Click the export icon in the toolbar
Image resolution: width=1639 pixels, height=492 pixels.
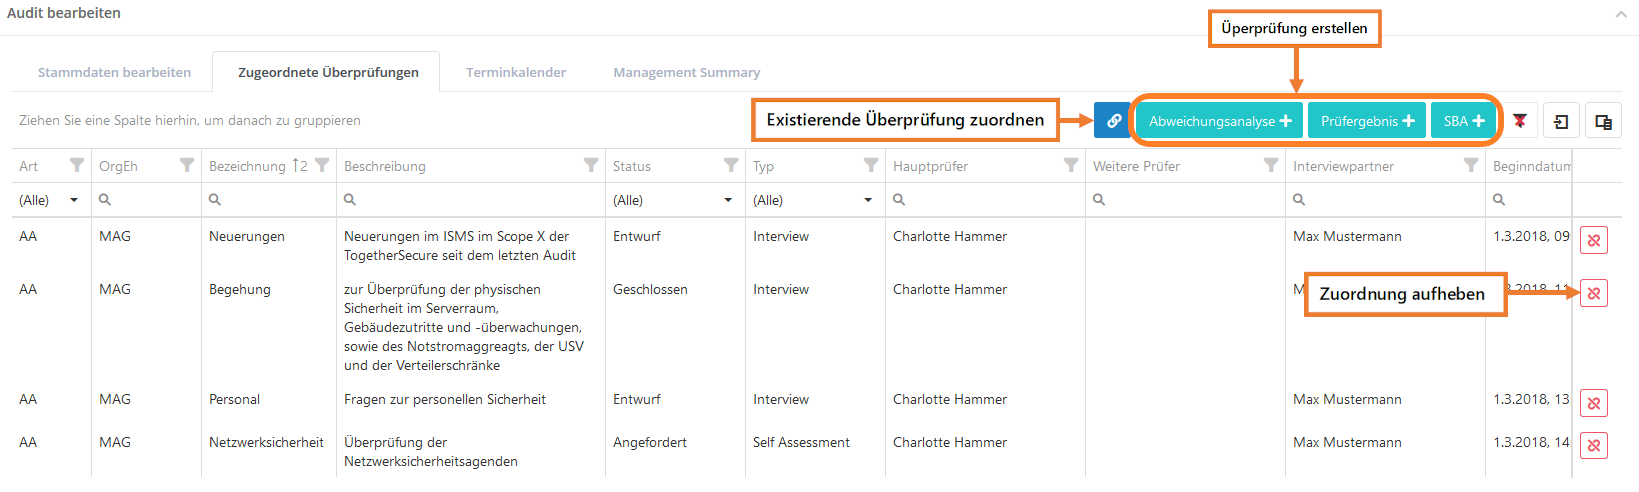[1561, 122]
